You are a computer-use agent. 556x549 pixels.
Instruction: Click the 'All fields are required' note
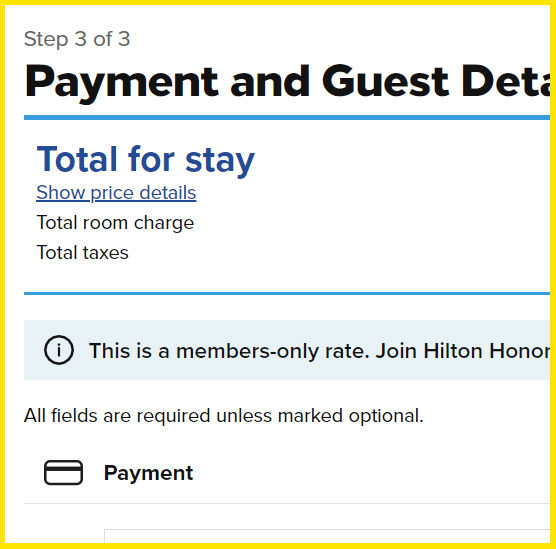pyautogui.click(x=224, y=415)
